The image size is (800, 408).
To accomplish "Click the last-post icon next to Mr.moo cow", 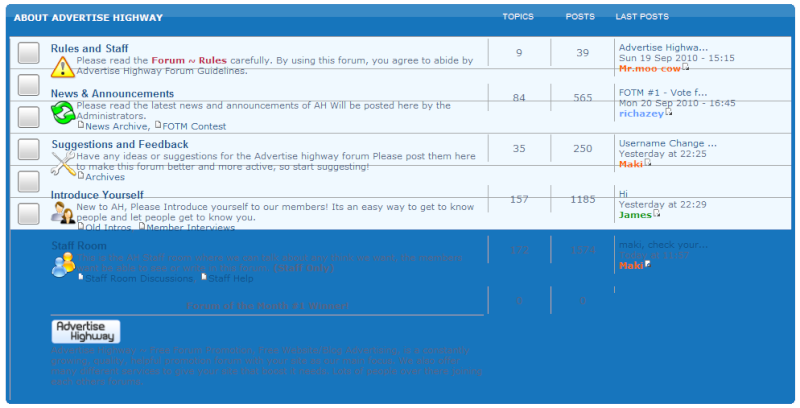I will click(x=686, y=67).
